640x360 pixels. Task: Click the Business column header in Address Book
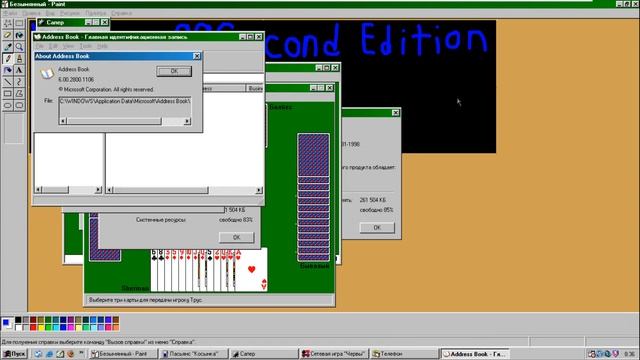(255, 88)
